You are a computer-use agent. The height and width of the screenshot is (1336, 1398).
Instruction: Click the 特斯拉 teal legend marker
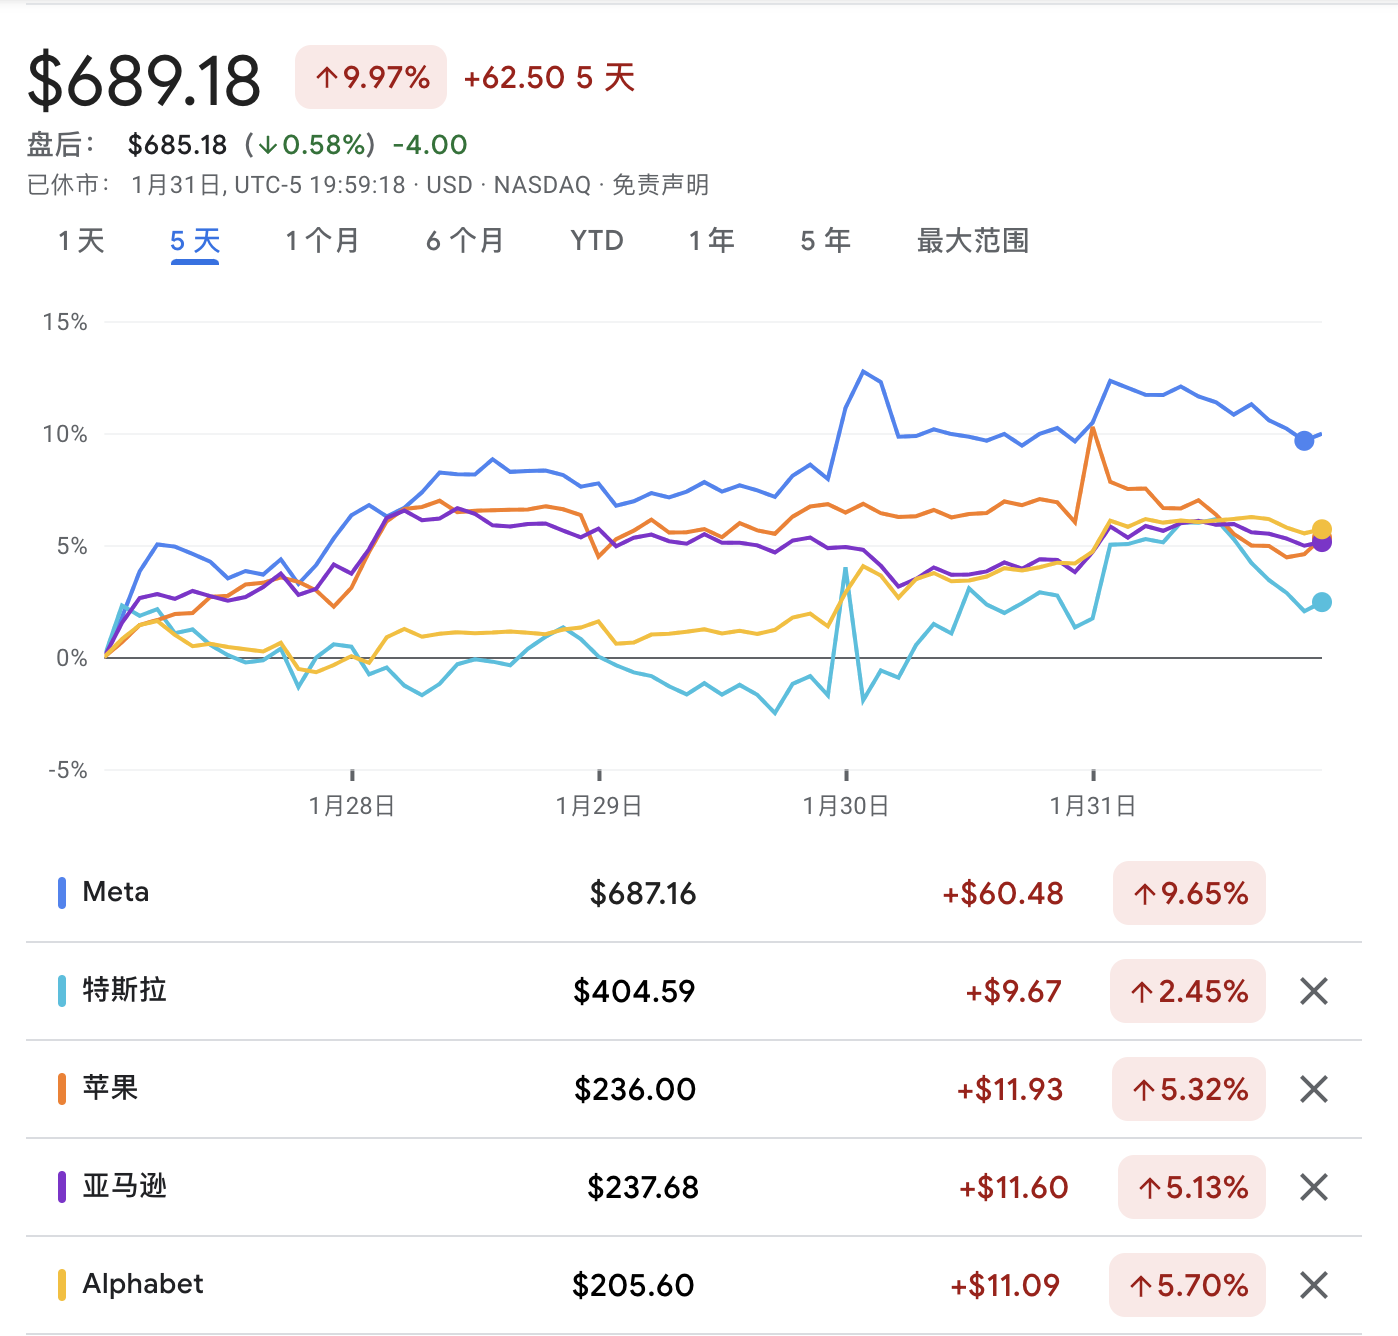(x=62, y=991)
